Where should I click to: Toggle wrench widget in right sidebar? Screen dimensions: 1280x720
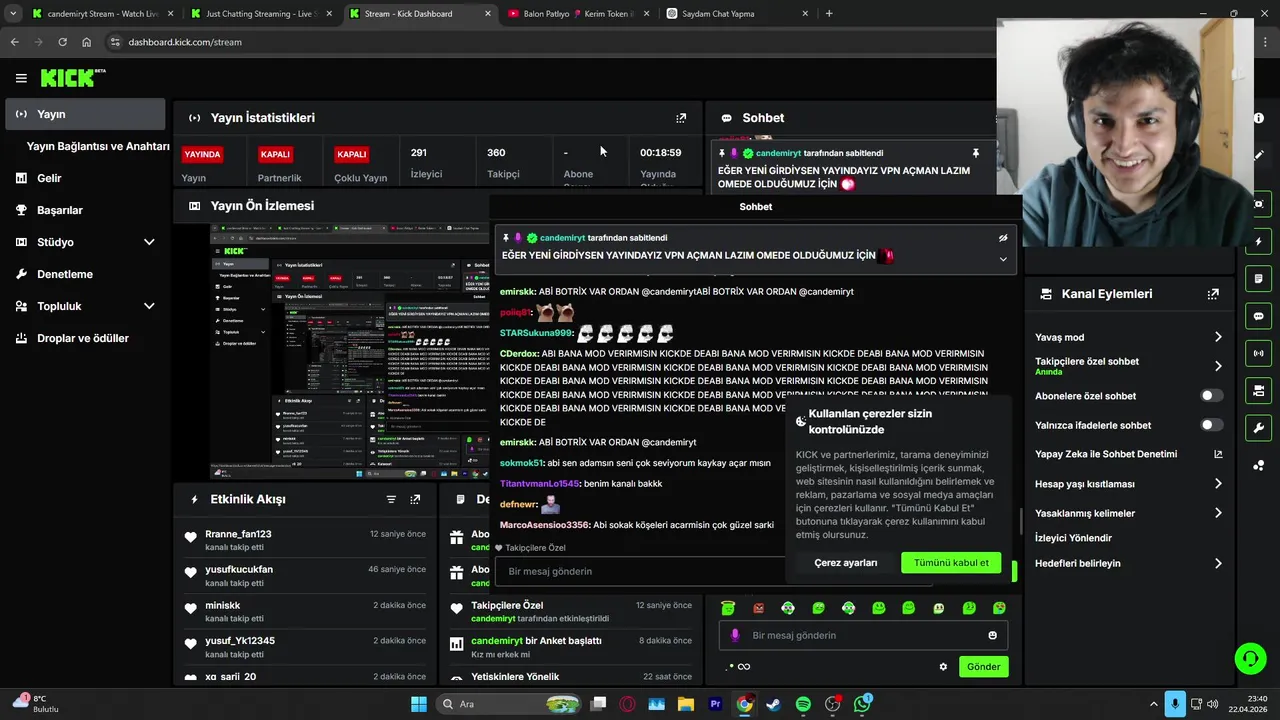(x=1258, y=428)
